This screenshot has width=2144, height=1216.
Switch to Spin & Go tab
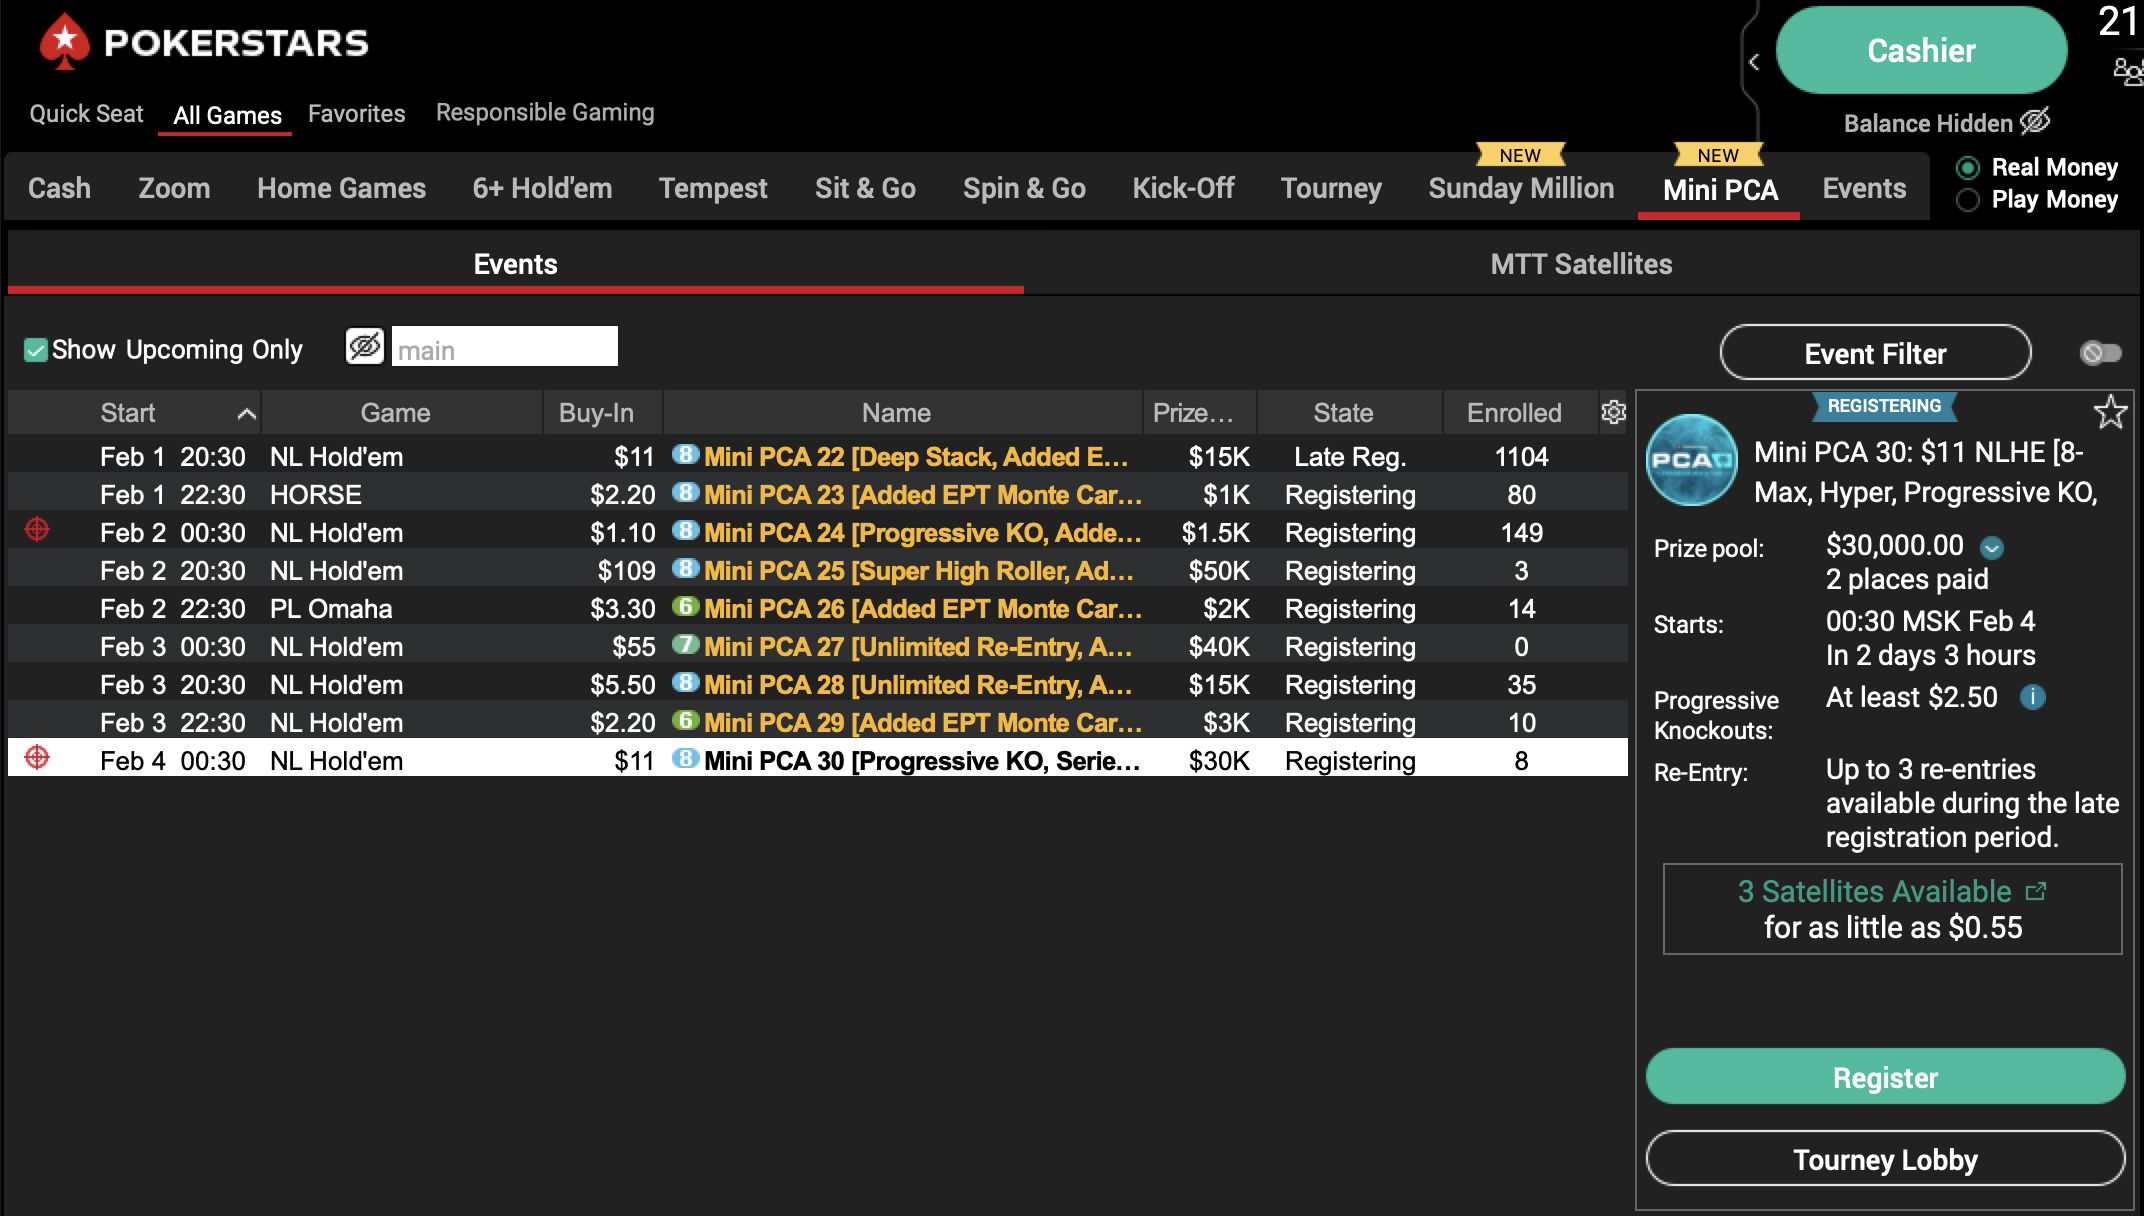[1024, 188]
